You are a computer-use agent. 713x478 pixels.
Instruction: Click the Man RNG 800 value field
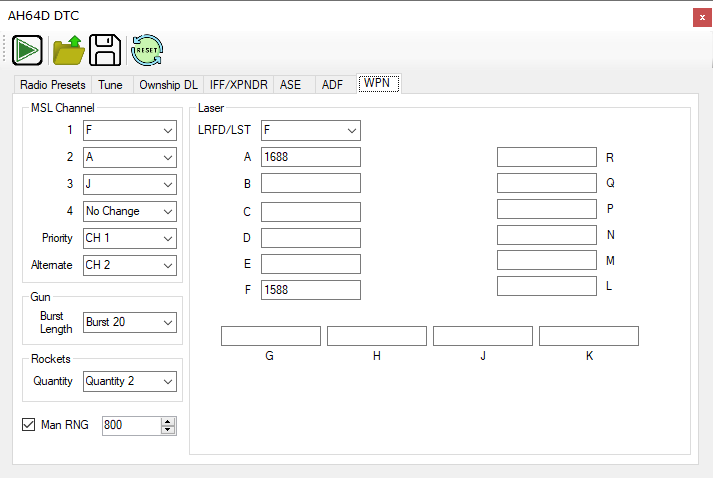pos(131,426)
